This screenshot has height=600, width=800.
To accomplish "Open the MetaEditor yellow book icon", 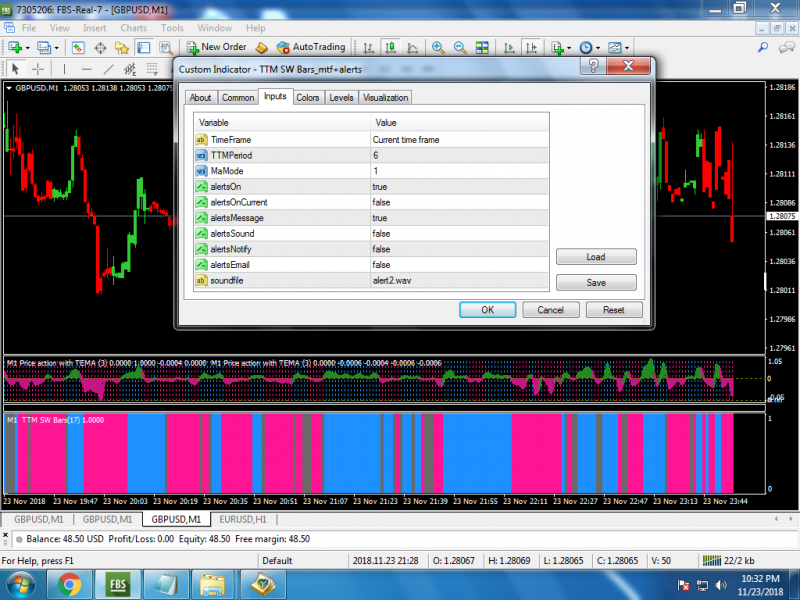I will tap(262, 47).
